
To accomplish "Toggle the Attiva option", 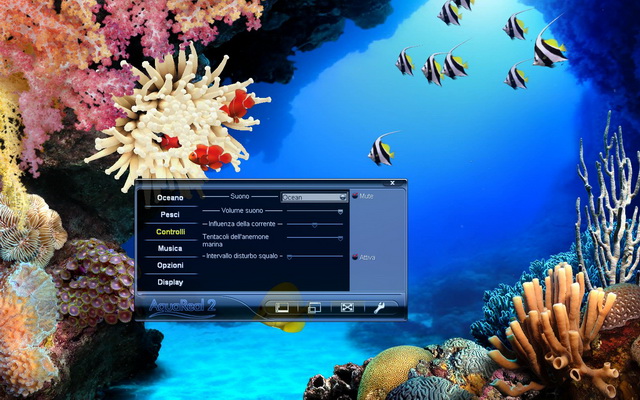I will click(354, 257).
